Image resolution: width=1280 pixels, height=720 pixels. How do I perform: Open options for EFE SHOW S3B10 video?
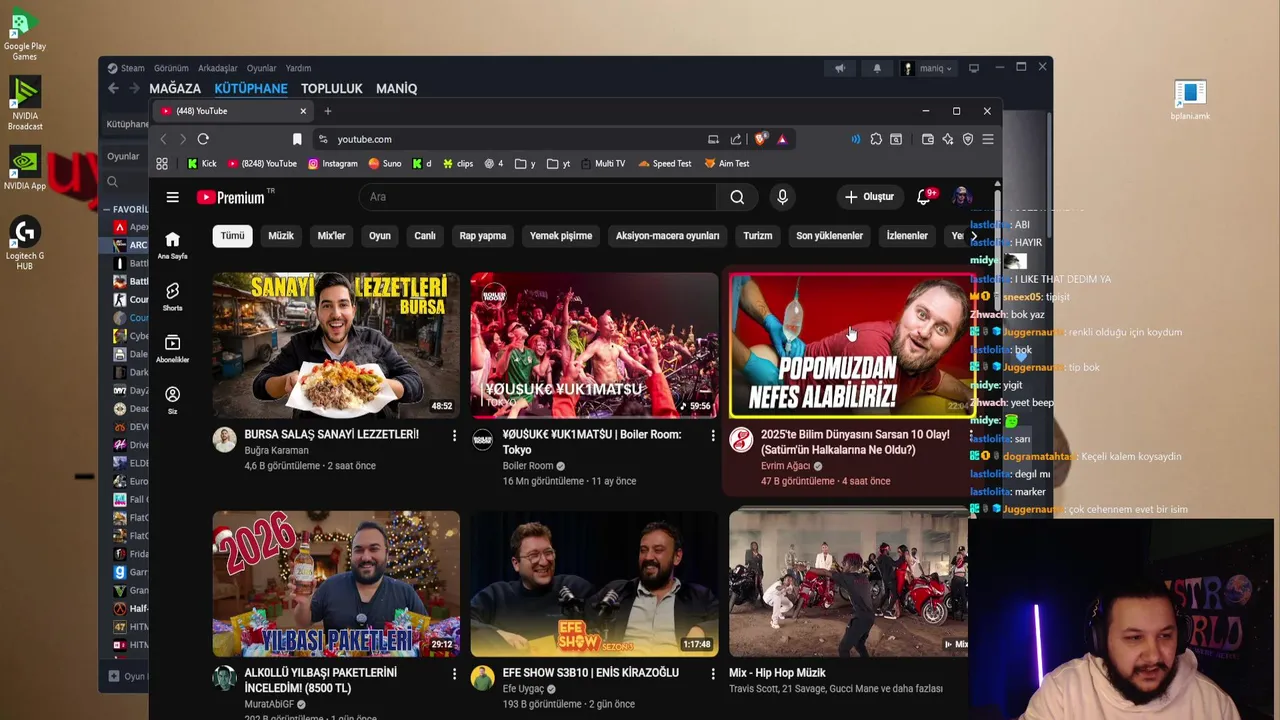point(713,674)
